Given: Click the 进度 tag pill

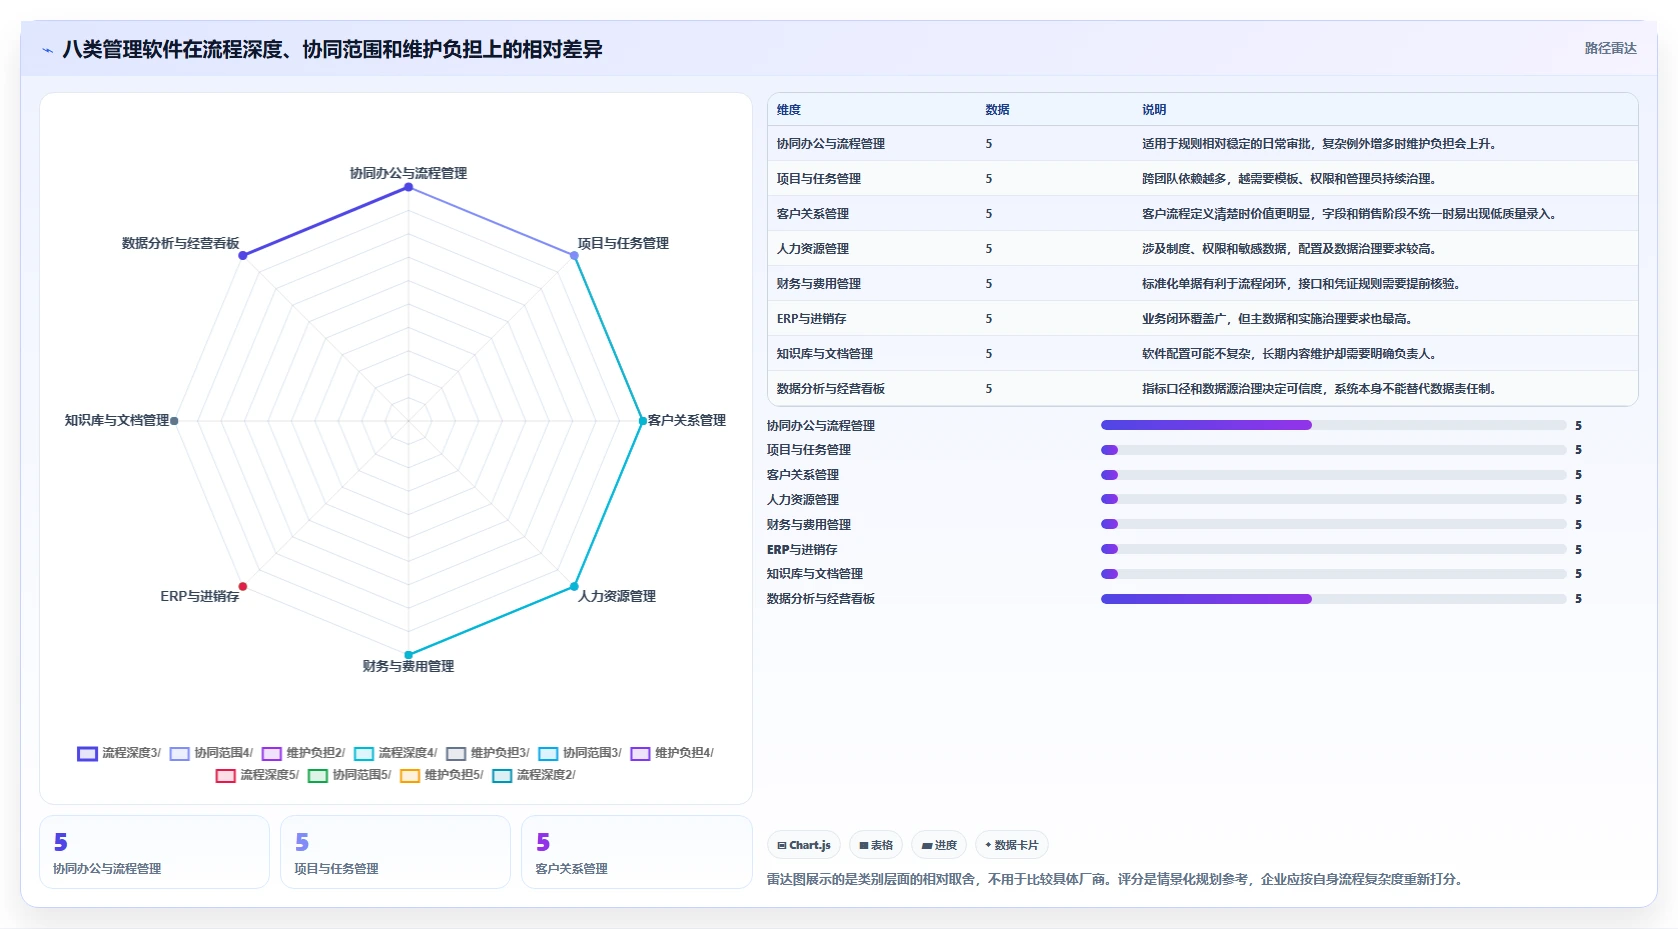Looking at the screenshot, I should (939, 845).
